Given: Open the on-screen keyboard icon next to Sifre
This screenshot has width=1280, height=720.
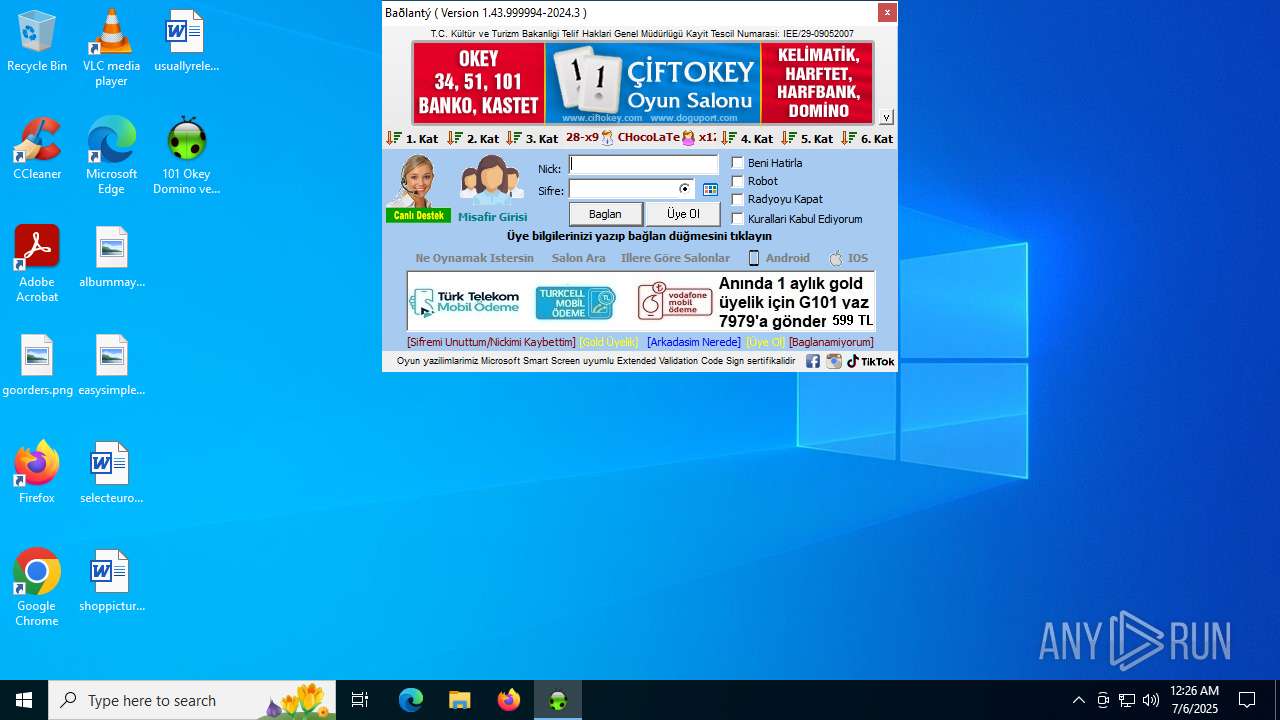Looking at the screenshot, I should [710, 189].
